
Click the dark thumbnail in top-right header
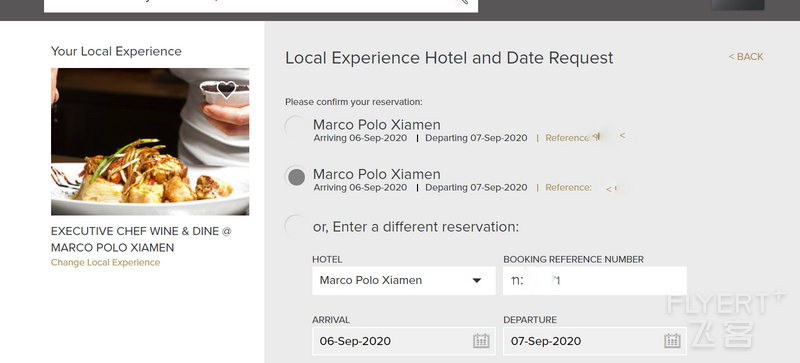738,5
